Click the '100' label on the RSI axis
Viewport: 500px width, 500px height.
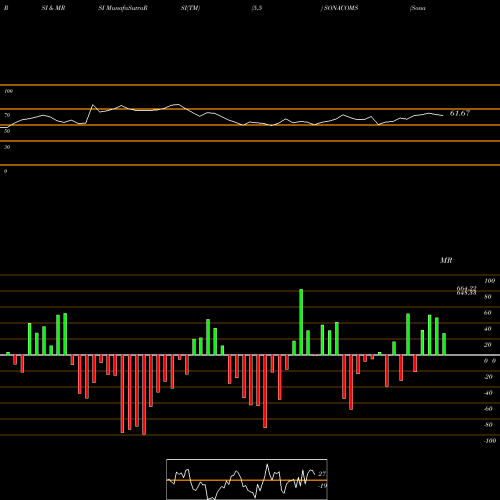click(8, 91)
